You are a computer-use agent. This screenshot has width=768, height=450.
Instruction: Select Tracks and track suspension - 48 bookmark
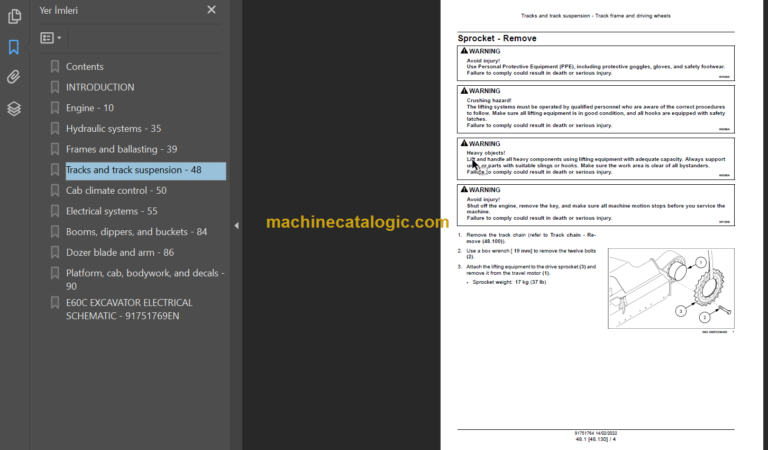click(145, 170)
